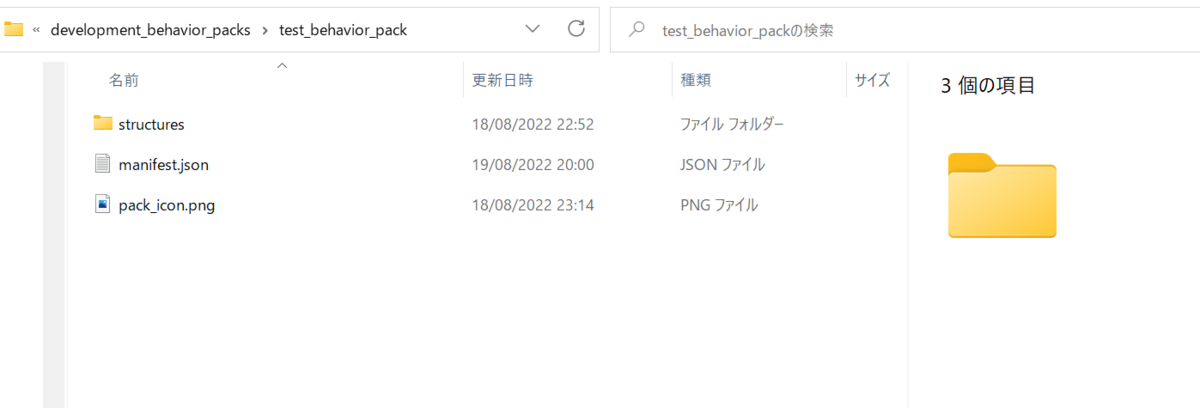Screen dimensions: 1200x408
Task: Sort by the 名前 column header
Action: (124, 80)
